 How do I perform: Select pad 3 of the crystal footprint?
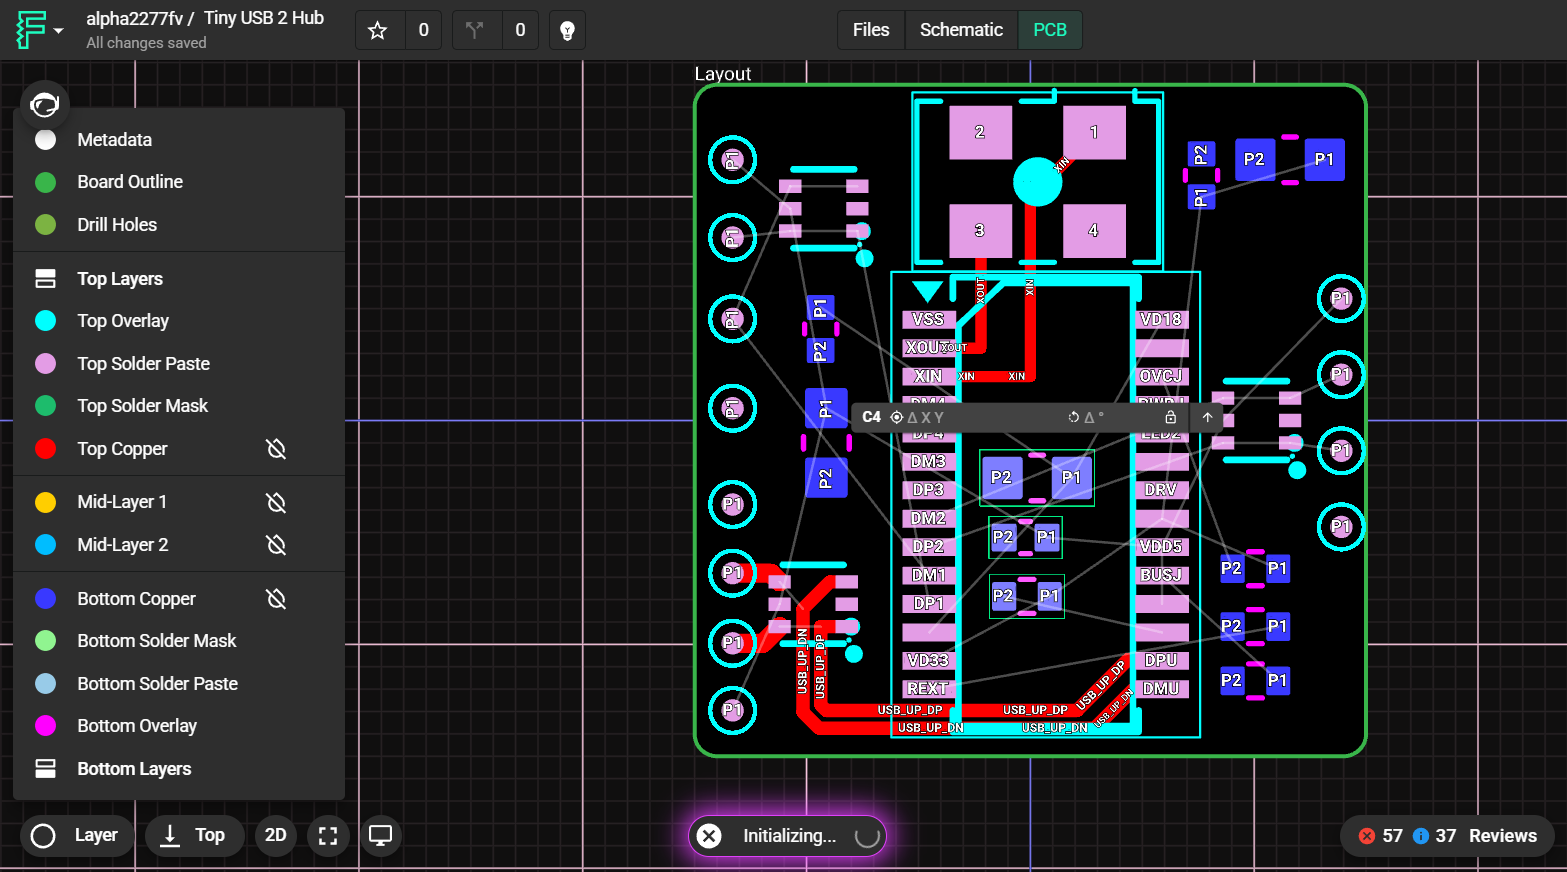[x=980, y=231]
